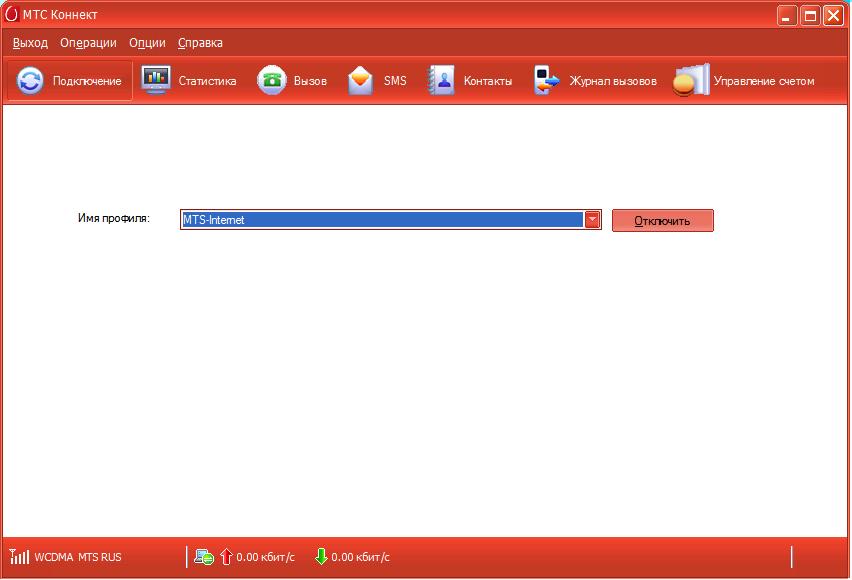Close the МТС Коннект window

tap(834, 15)
